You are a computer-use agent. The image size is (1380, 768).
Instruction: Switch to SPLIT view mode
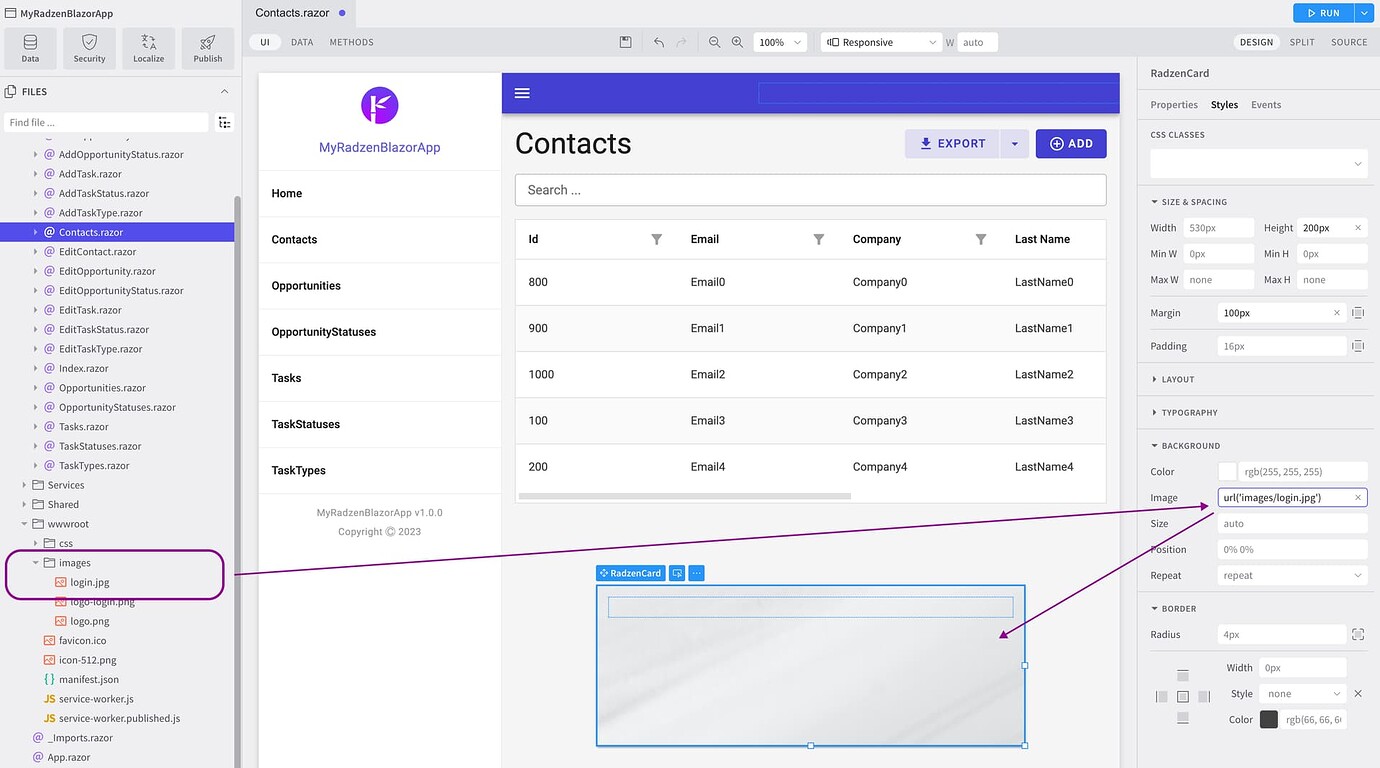[1301, 42]
